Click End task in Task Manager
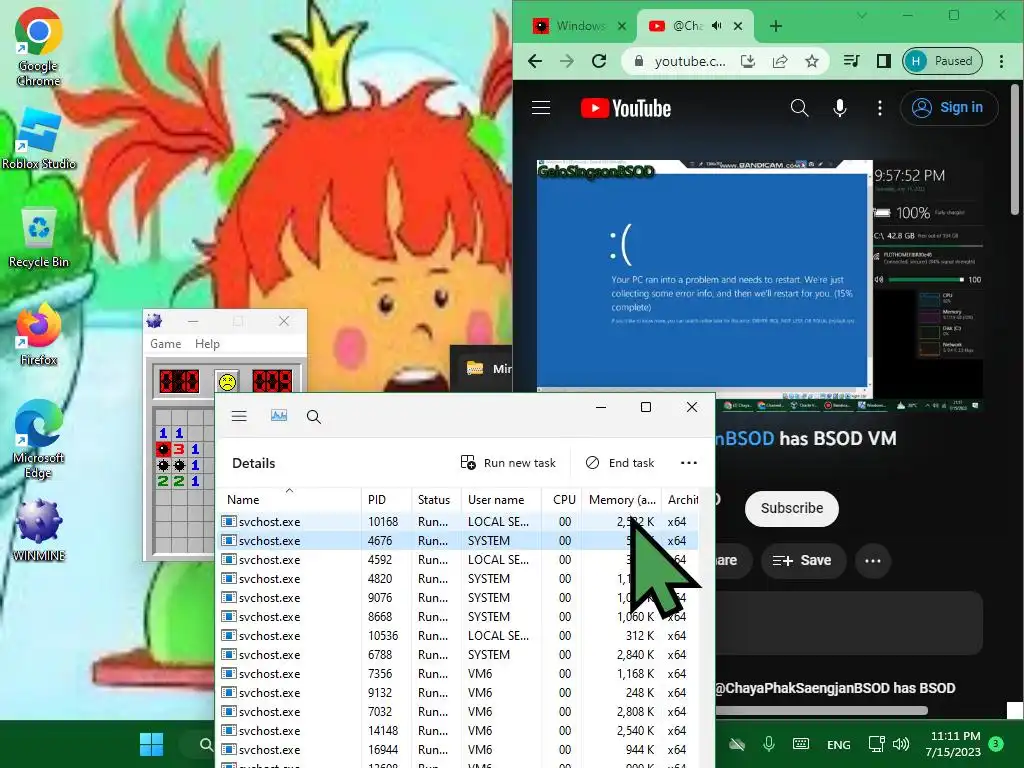The image size is (1024, 768). pyautogui.click(x=620, y=462)
